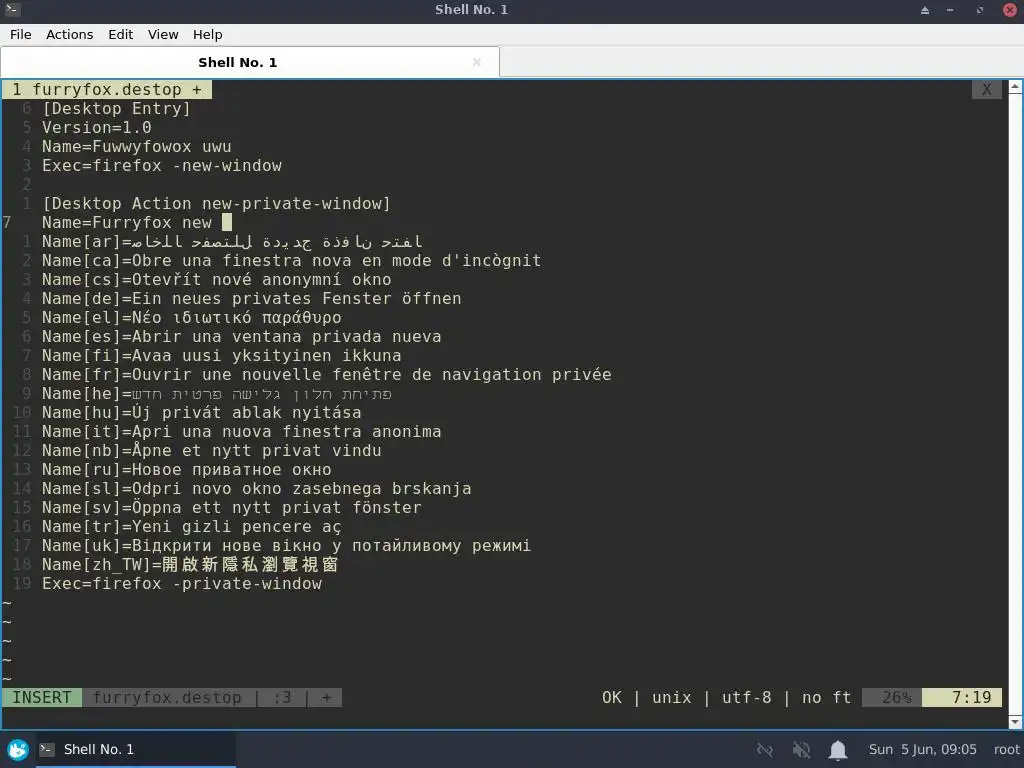1024x768 pixels.
Task: Click the Name[ar] Arabic line
Action: point(232,242)
